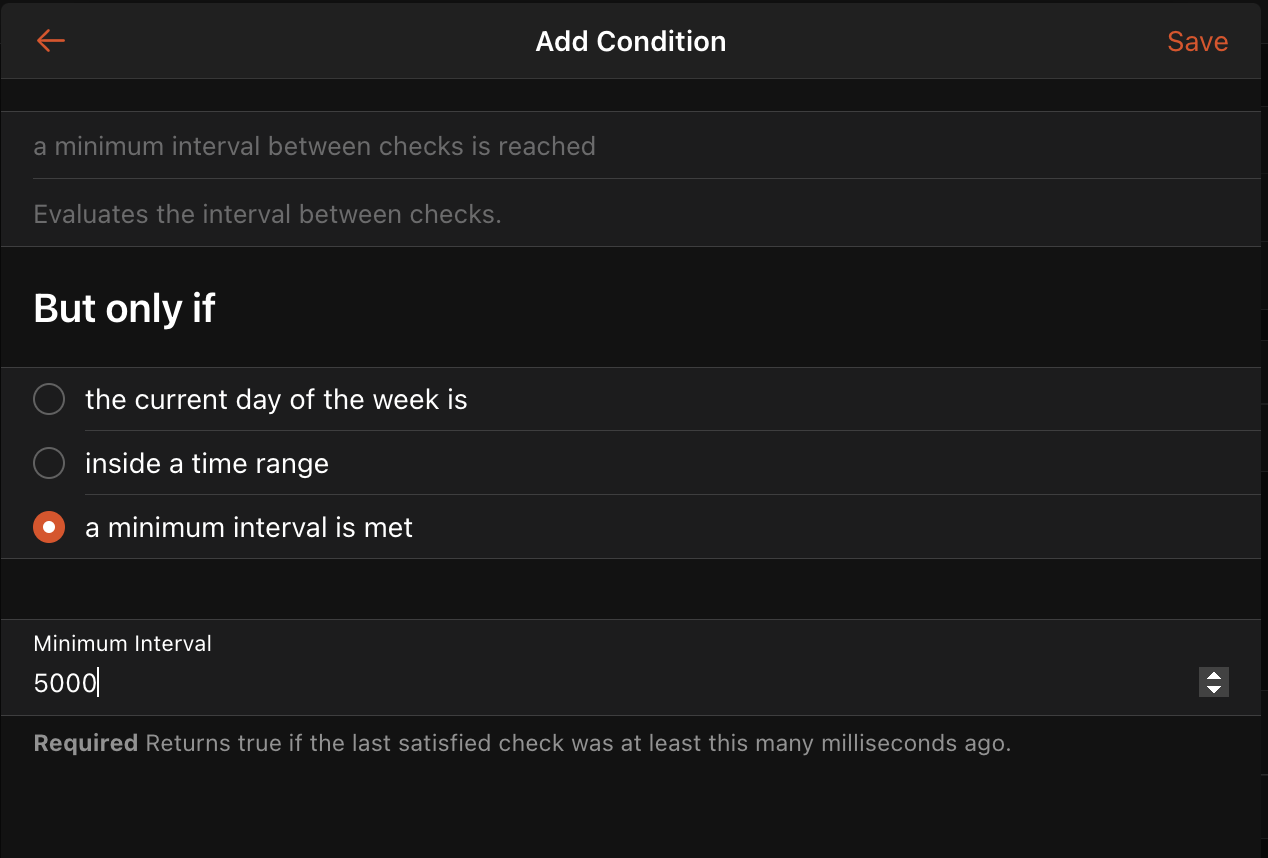Place cursor on the 5000 value

(x=65, y=684)
